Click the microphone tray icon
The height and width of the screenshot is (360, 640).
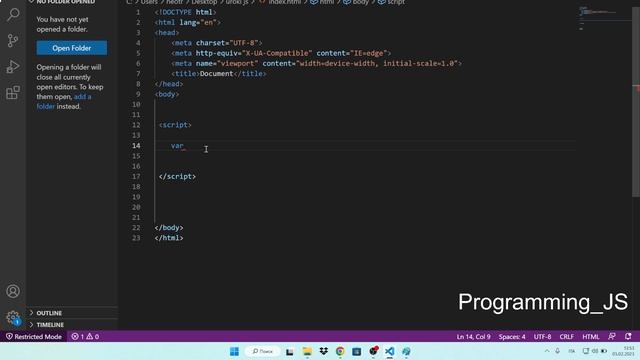click(558, 351)
